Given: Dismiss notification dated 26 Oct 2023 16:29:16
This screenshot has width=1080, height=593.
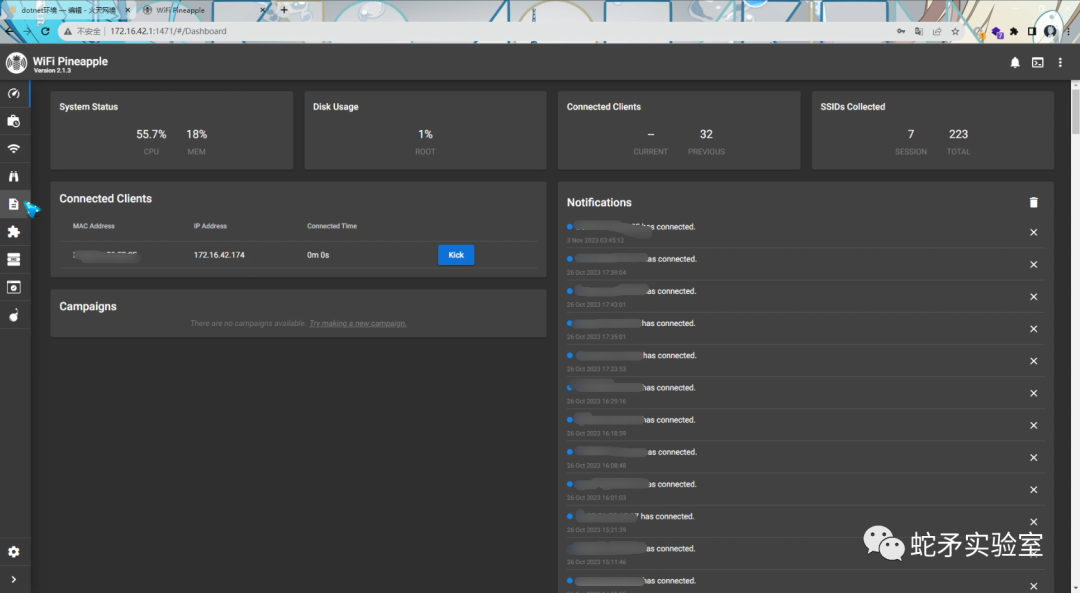Looking at the screenshot, I should (1033, 393).
